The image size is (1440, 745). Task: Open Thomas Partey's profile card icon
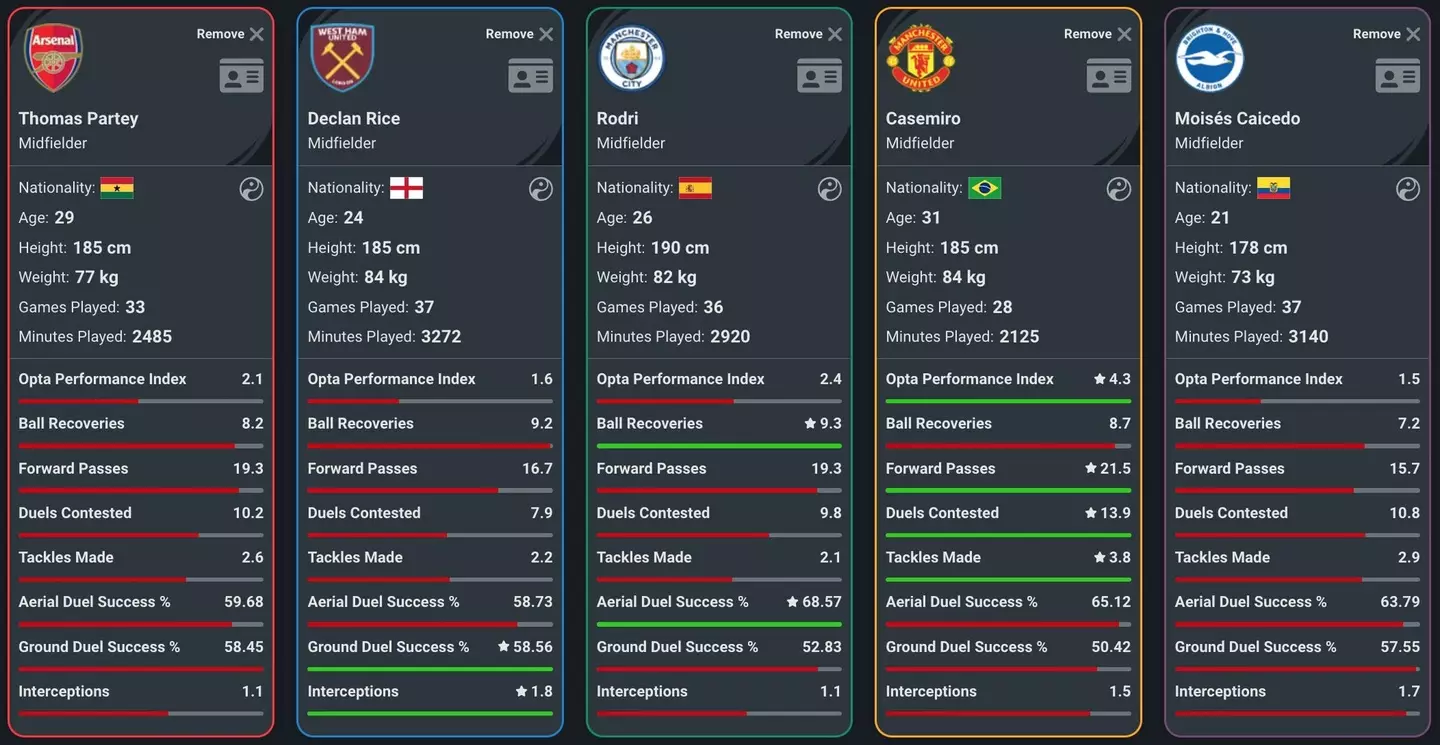[x=241, y=76]
